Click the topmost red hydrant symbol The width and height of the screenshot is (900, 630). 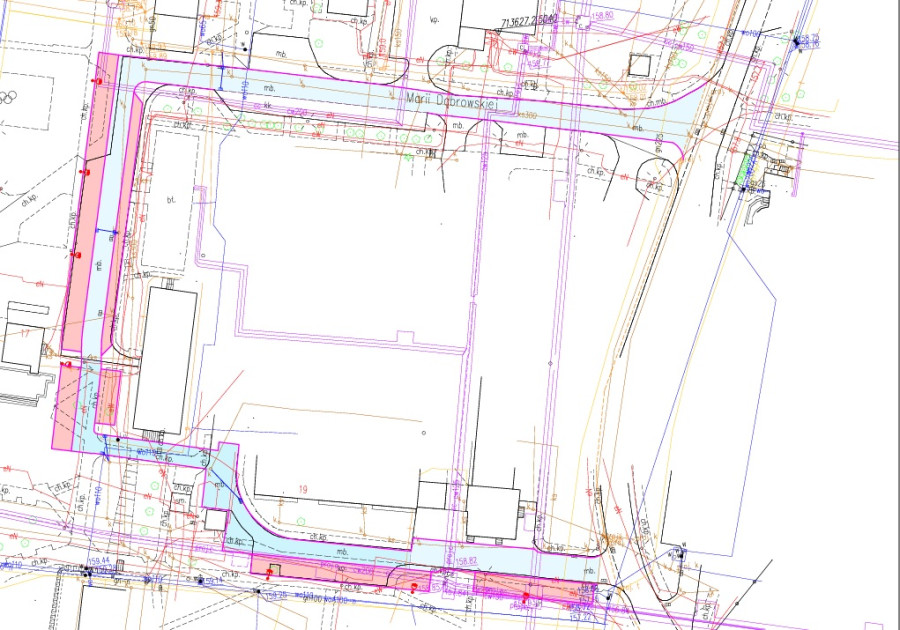(96, 78)
